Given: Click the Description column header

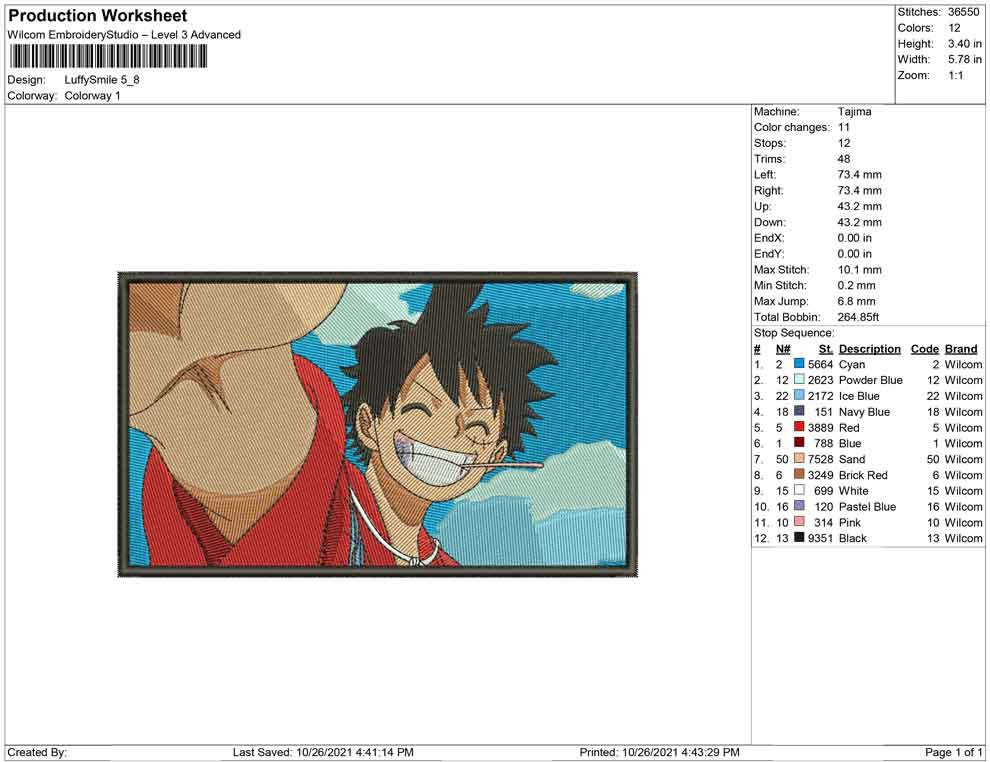Looking at the screenshot, I should 869,349.
